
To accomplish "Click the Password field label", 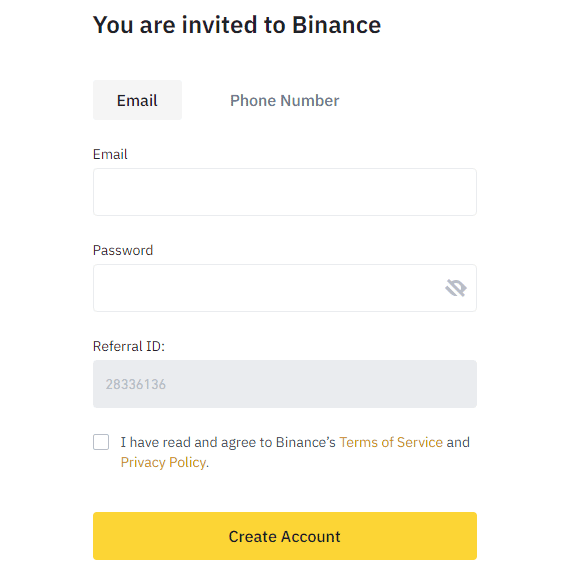I will click(x=123, y=250).
